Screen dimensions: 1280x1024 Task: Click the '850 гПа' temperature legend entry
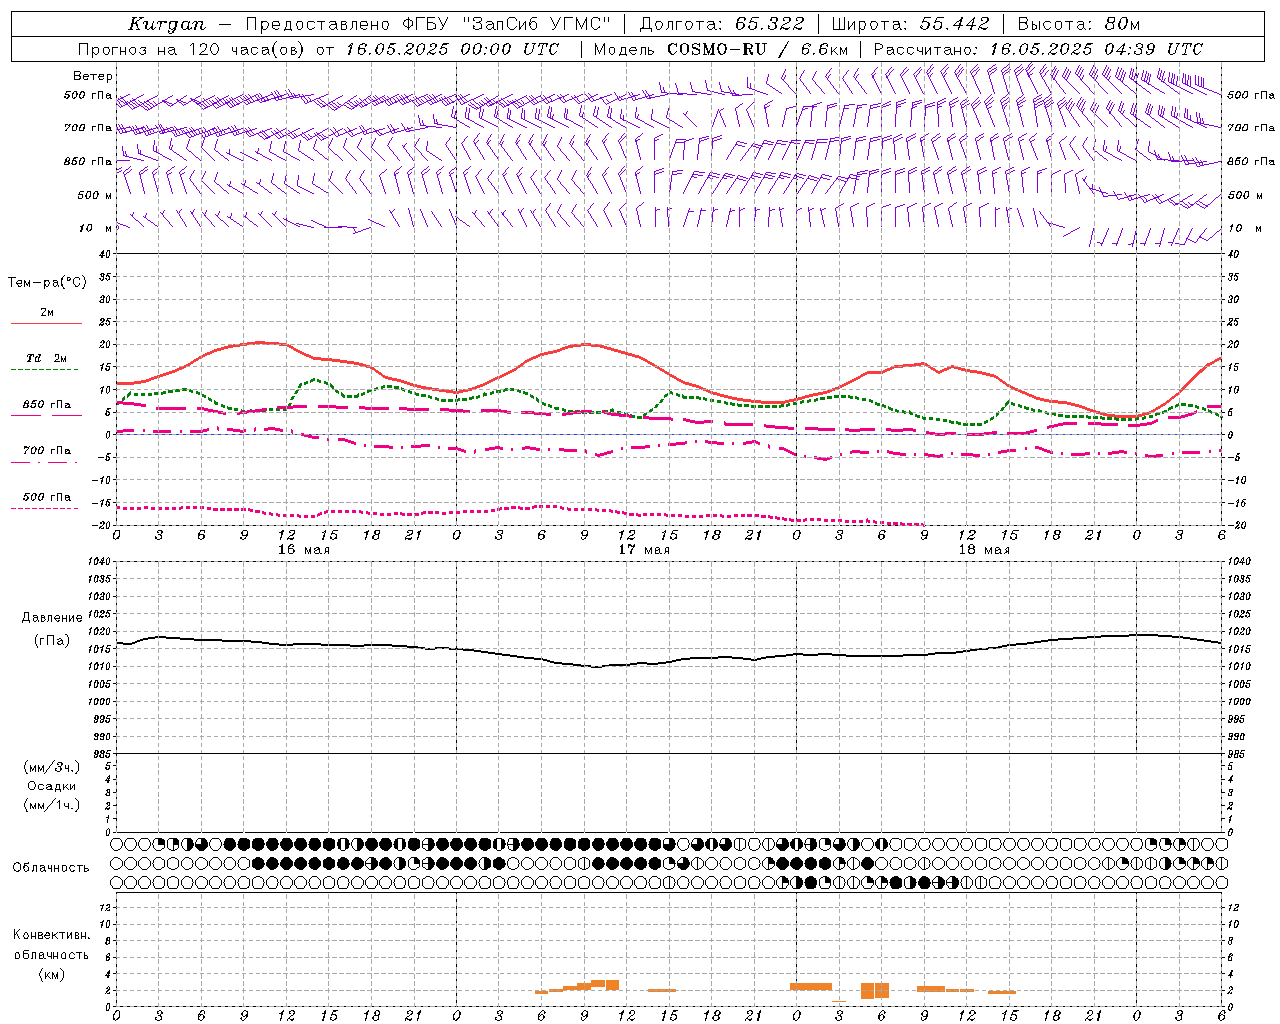(46, 405)
